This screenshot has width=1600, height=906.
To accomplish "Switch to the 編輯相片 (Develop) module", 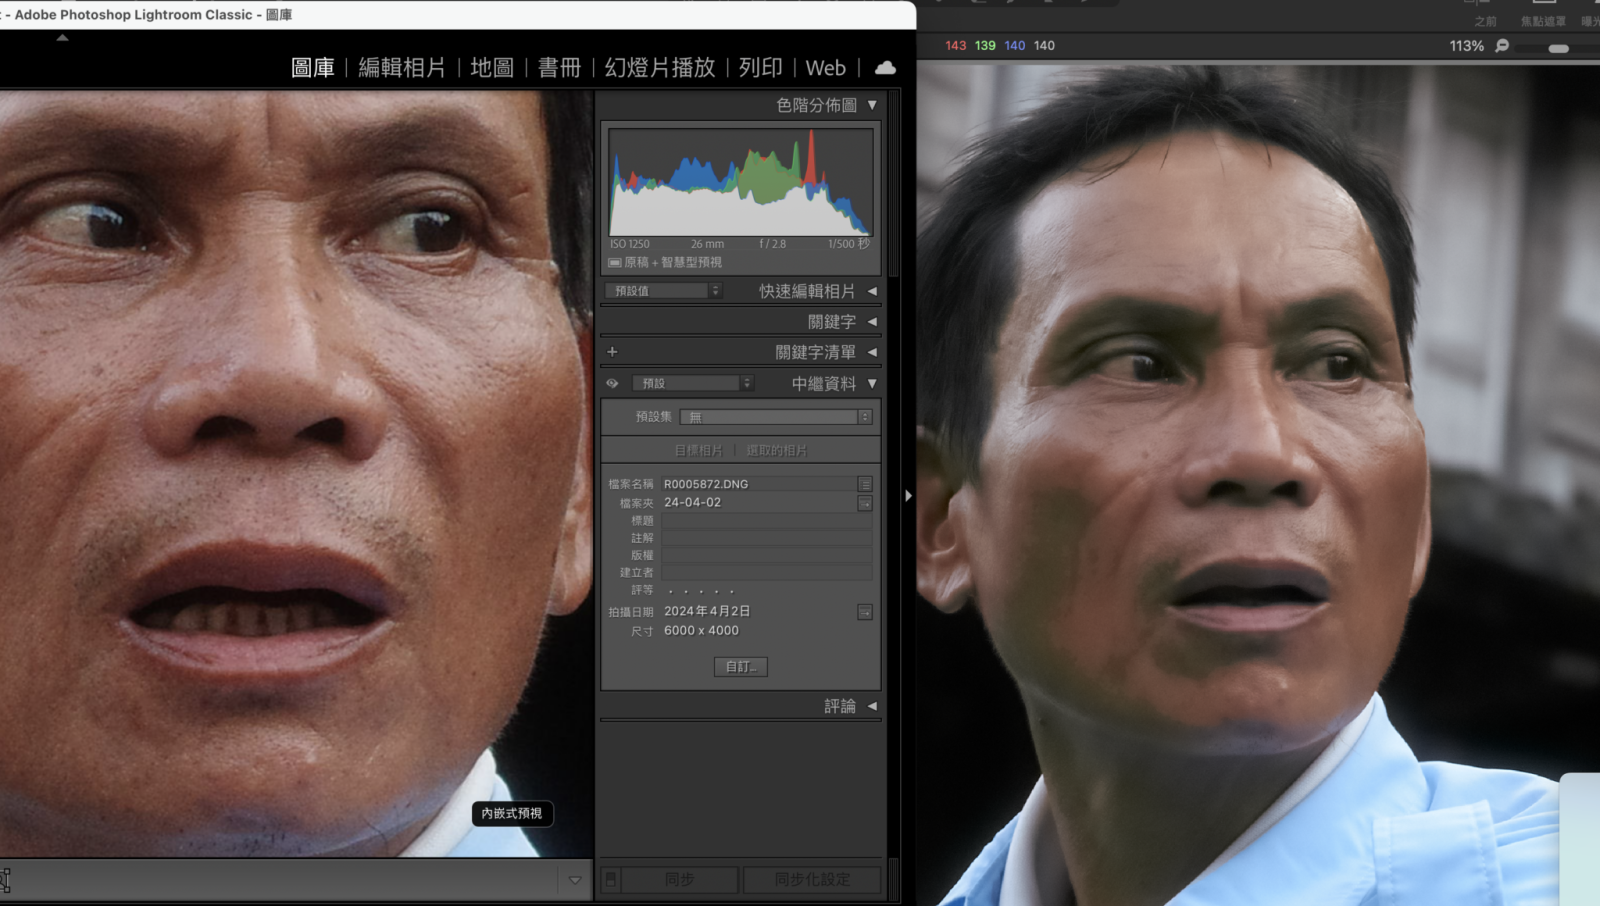I will (x=402, y=68).
